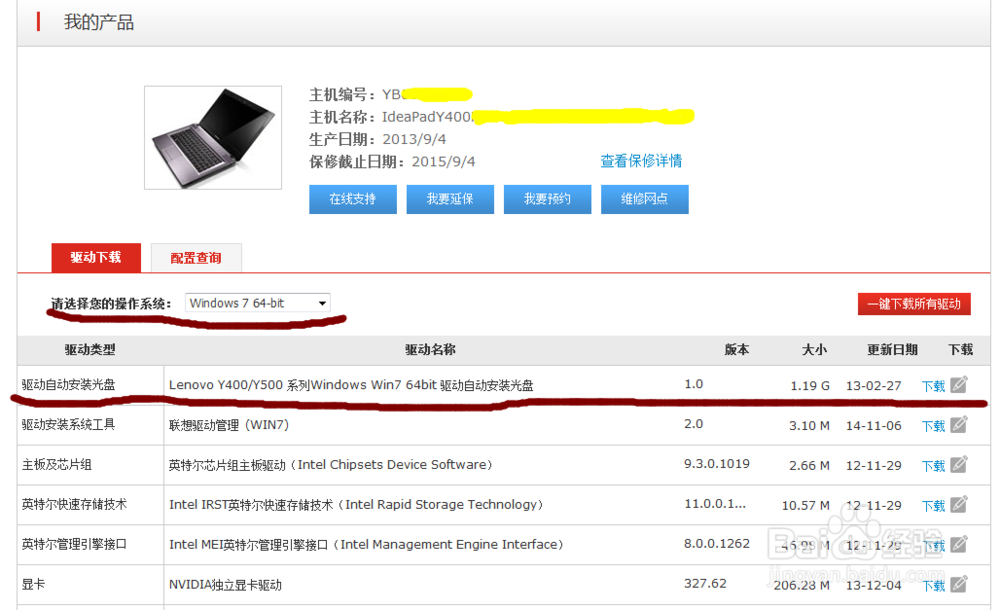Click the size value 1.19 G
Screen dimensions: 1000x610
pos(810,385)
